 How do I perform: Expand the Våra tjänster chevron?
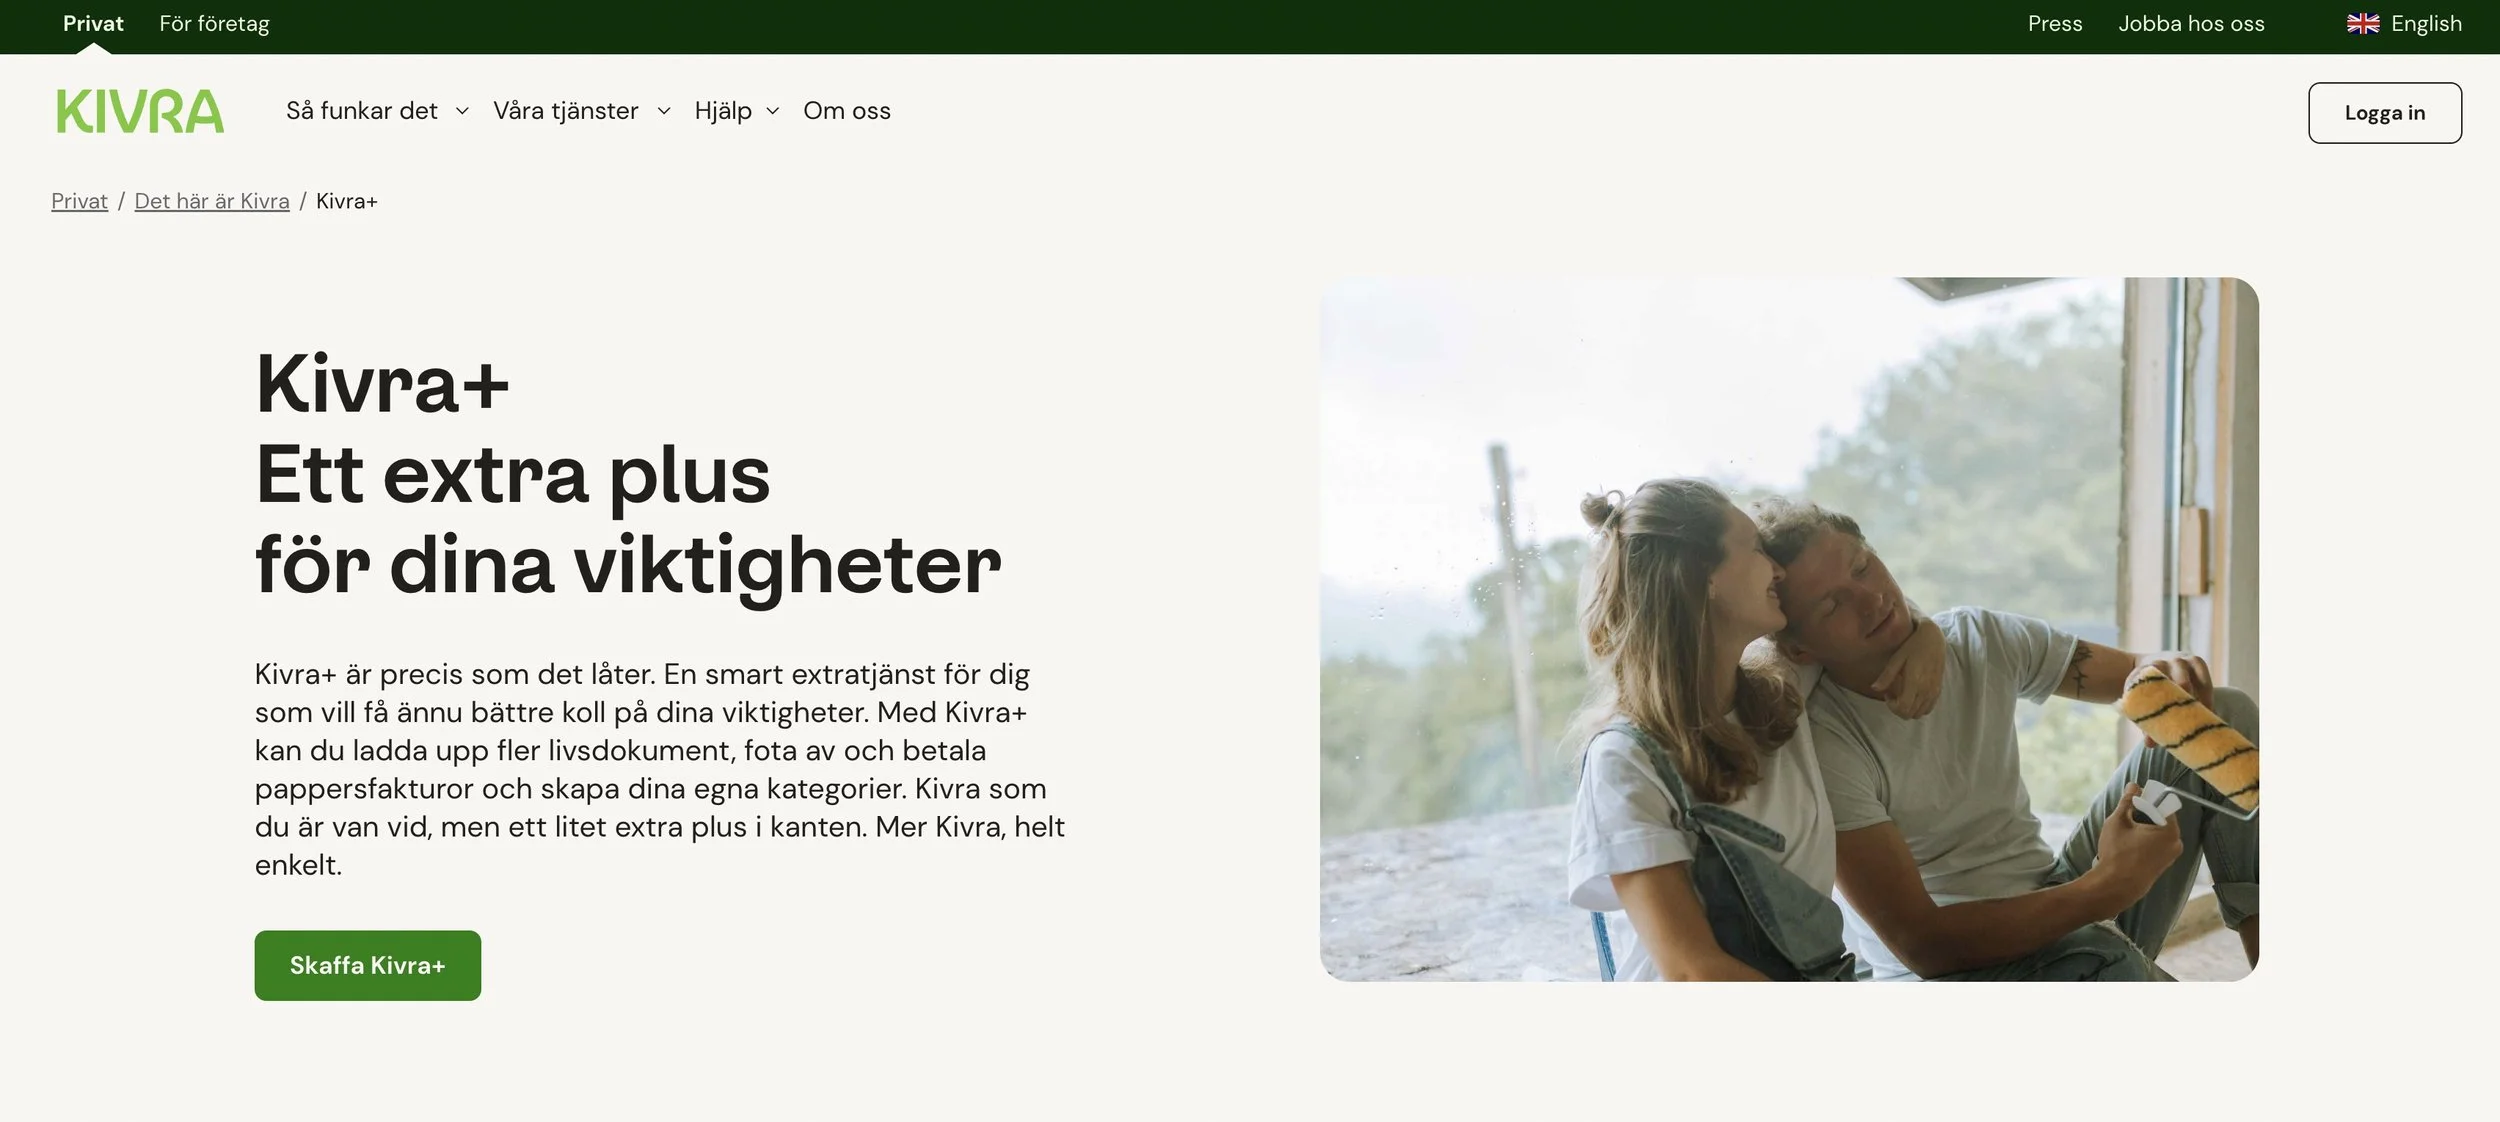click(664, 112)
